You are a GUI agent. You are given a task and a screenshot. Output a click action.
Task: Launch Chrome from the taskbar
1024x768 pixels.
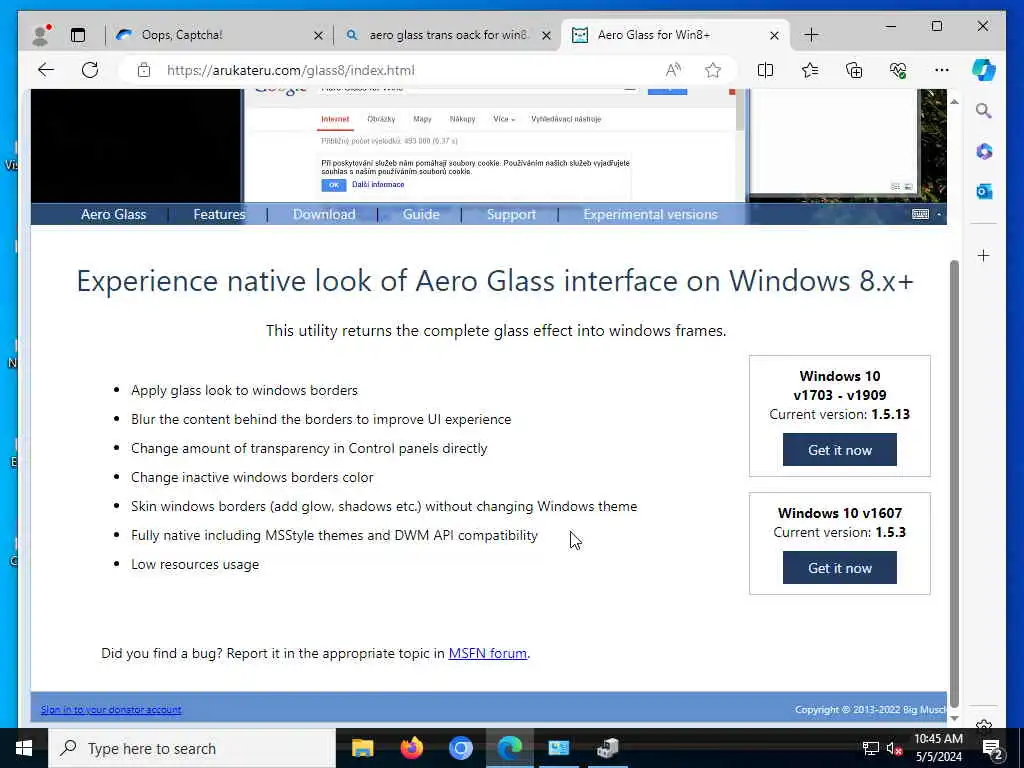[460, 748]
